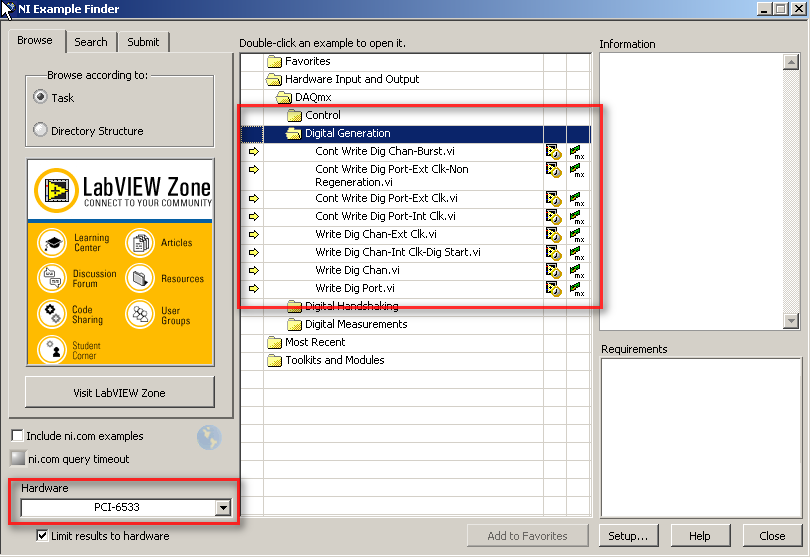Open the Articles icon in LabVIEW Zone
Image resolution: width=810 pixels, height=557 pixels.
[140, 243]
